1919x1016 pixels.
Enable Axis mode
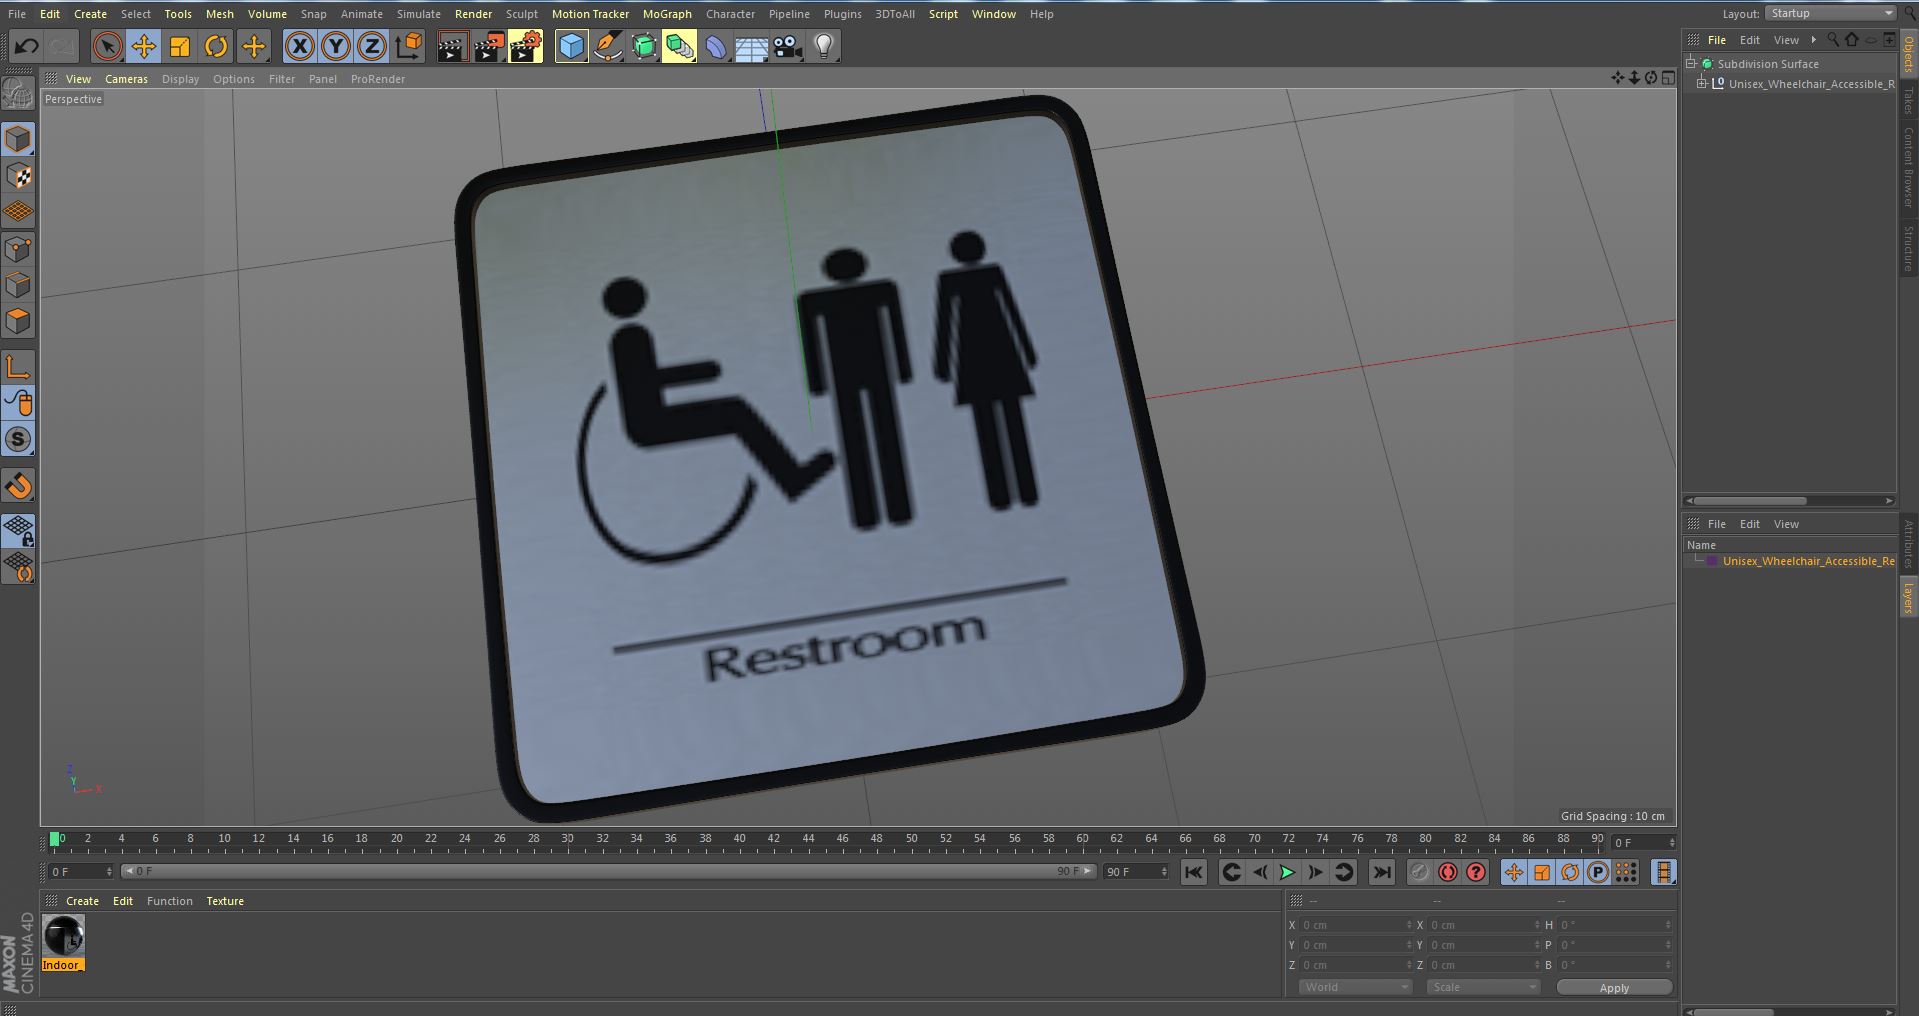click(x=18, y=367)
